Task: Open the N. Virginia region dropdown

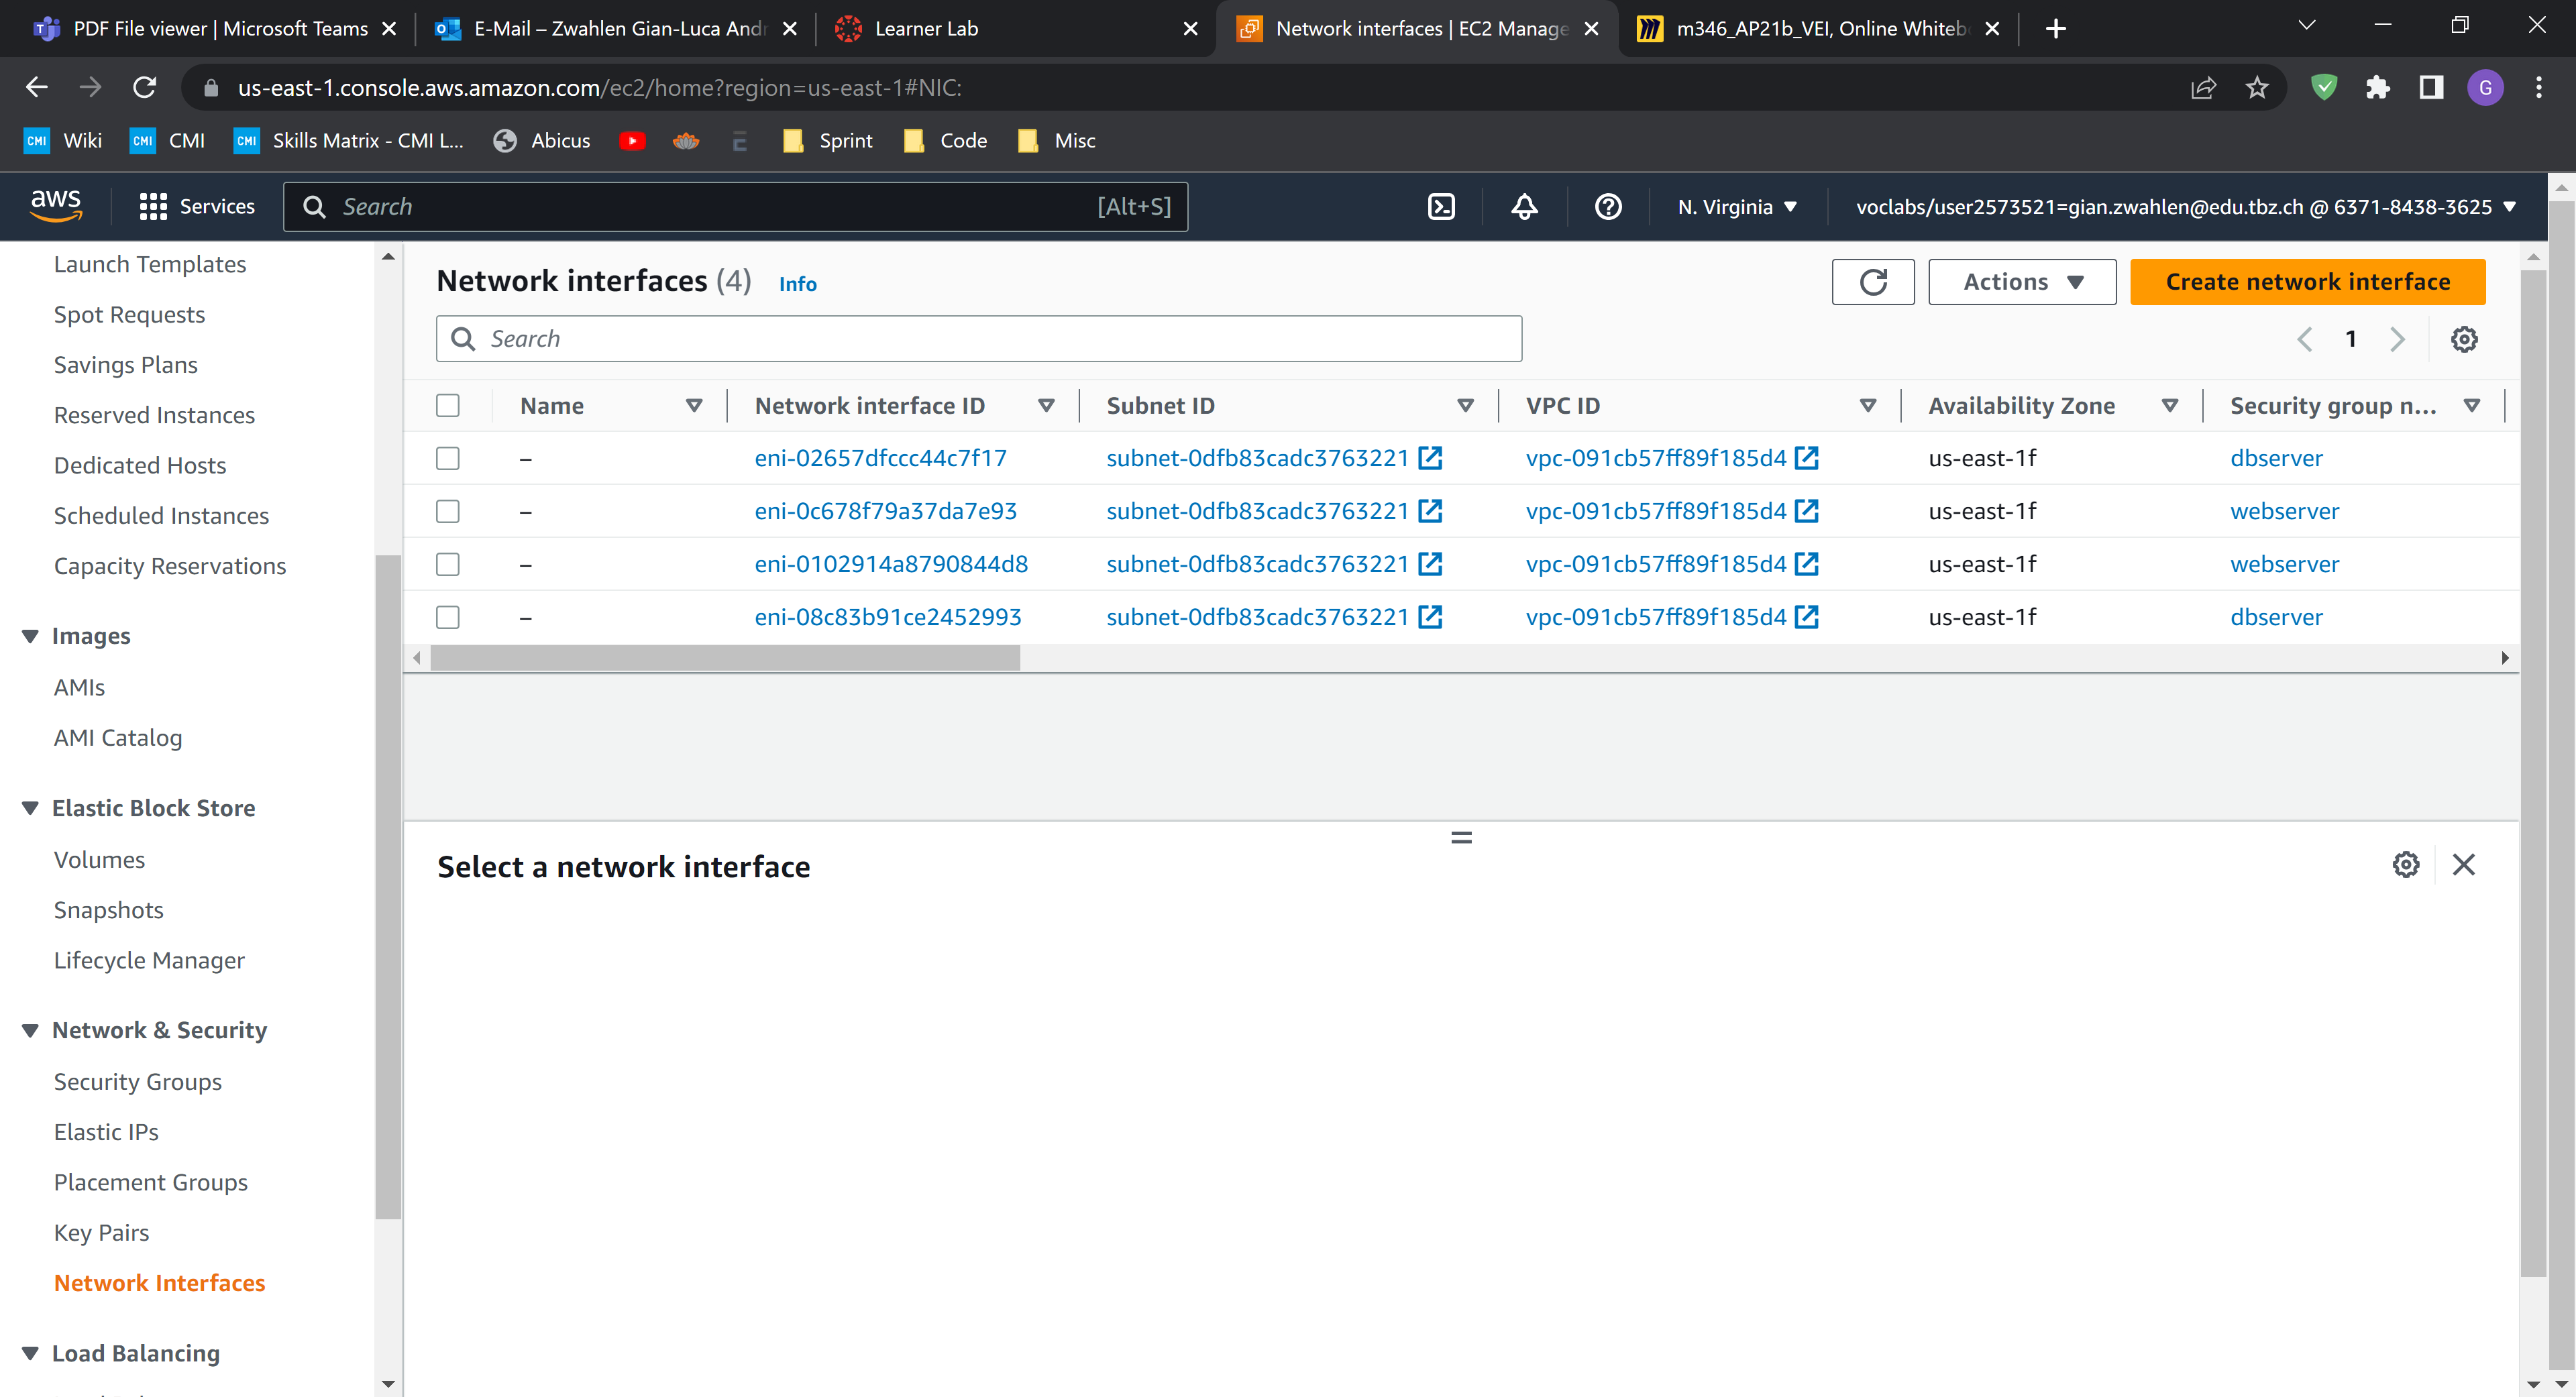Action: click(1737, 207)
